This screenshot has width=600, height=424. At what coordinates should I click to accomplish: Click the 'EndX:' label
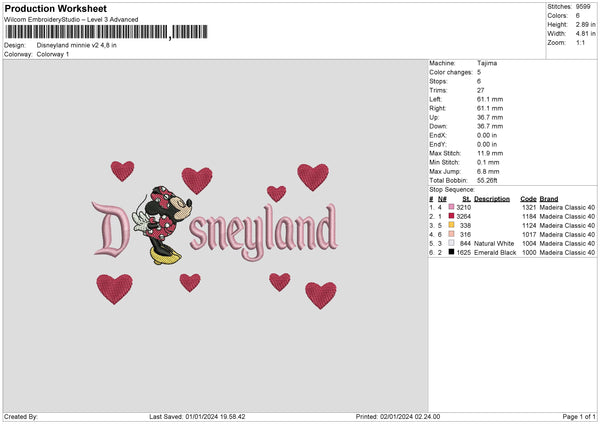(438, 135)
